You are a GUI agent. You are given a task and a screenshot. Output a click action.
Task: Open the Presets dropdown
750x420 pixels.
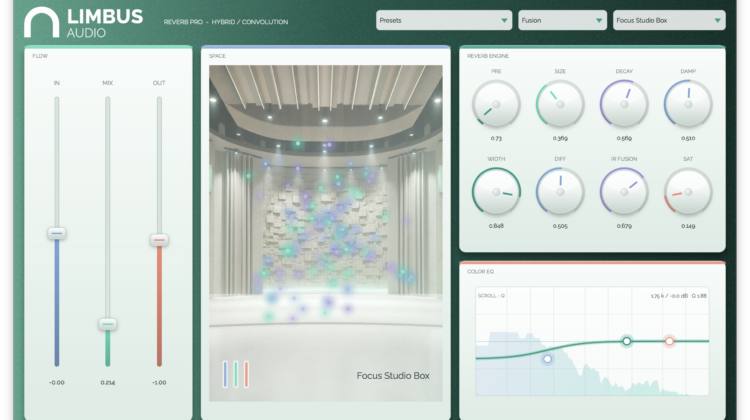click(x=444, y=21)
